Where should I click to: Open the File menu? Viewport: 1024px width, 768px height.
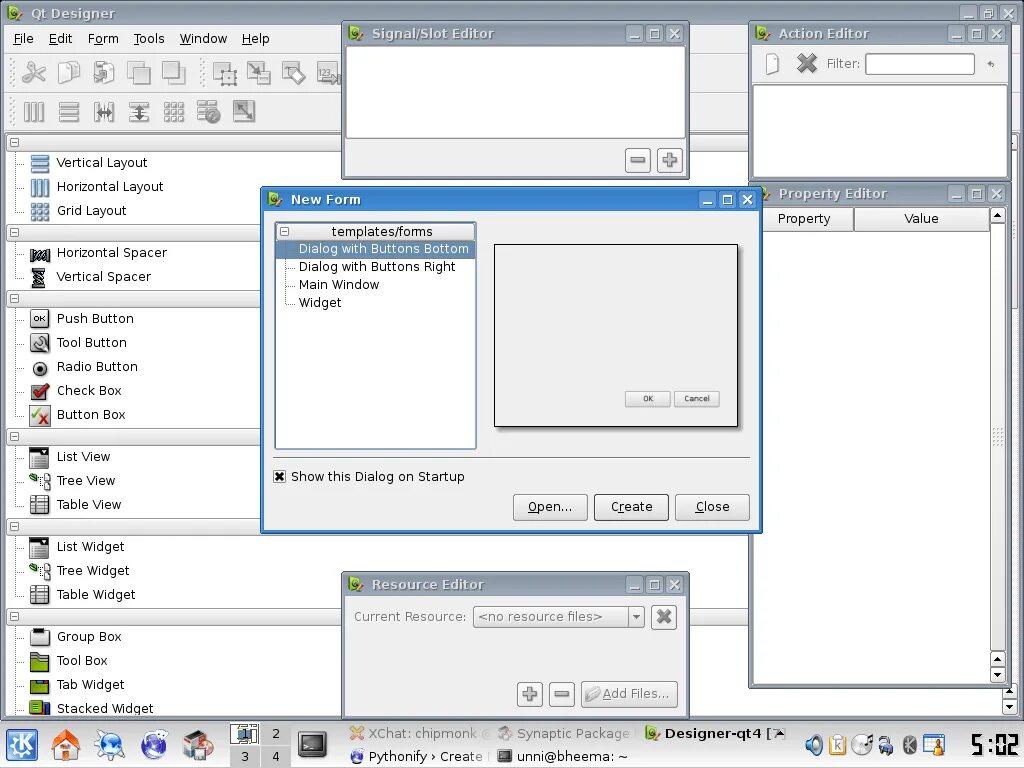point(23,39)
